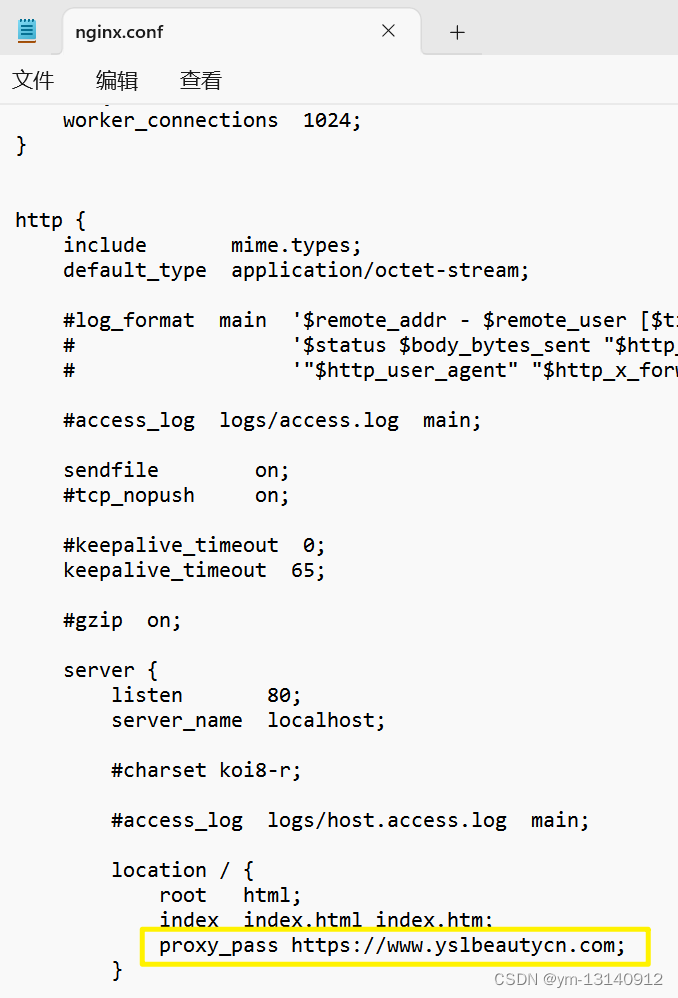Click the '#gzip on;' line

click(122, 621)
